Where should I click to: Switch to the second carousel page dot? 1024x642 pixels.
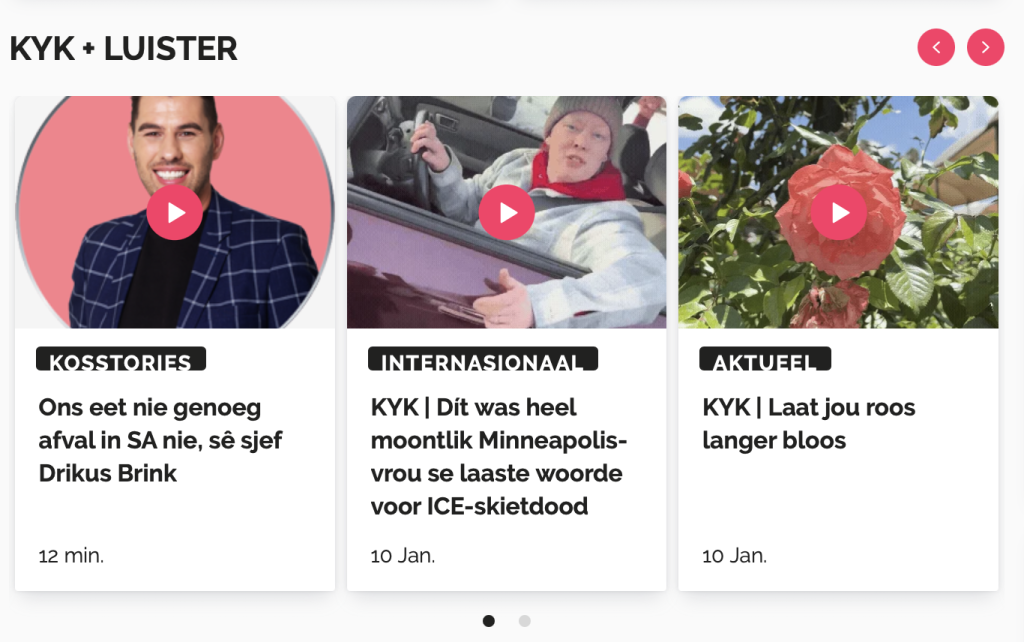click(524, 621)
